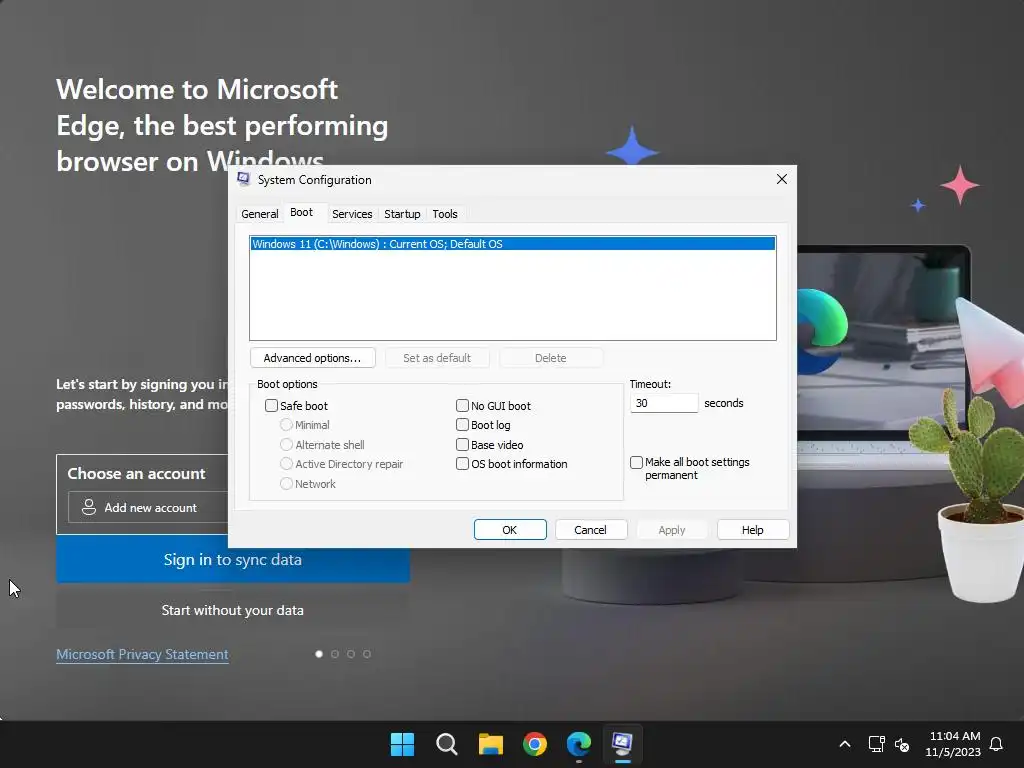The image size is (1024, 768).
Task: Launch File Explorer from taskbar
Action: [490, 744]
